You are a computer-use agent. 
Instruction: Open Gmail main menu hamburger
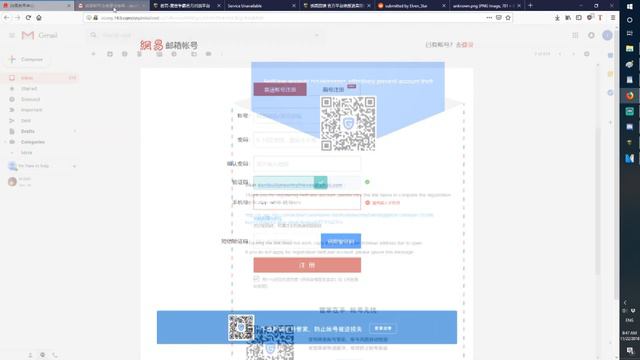tap(12, 36)
